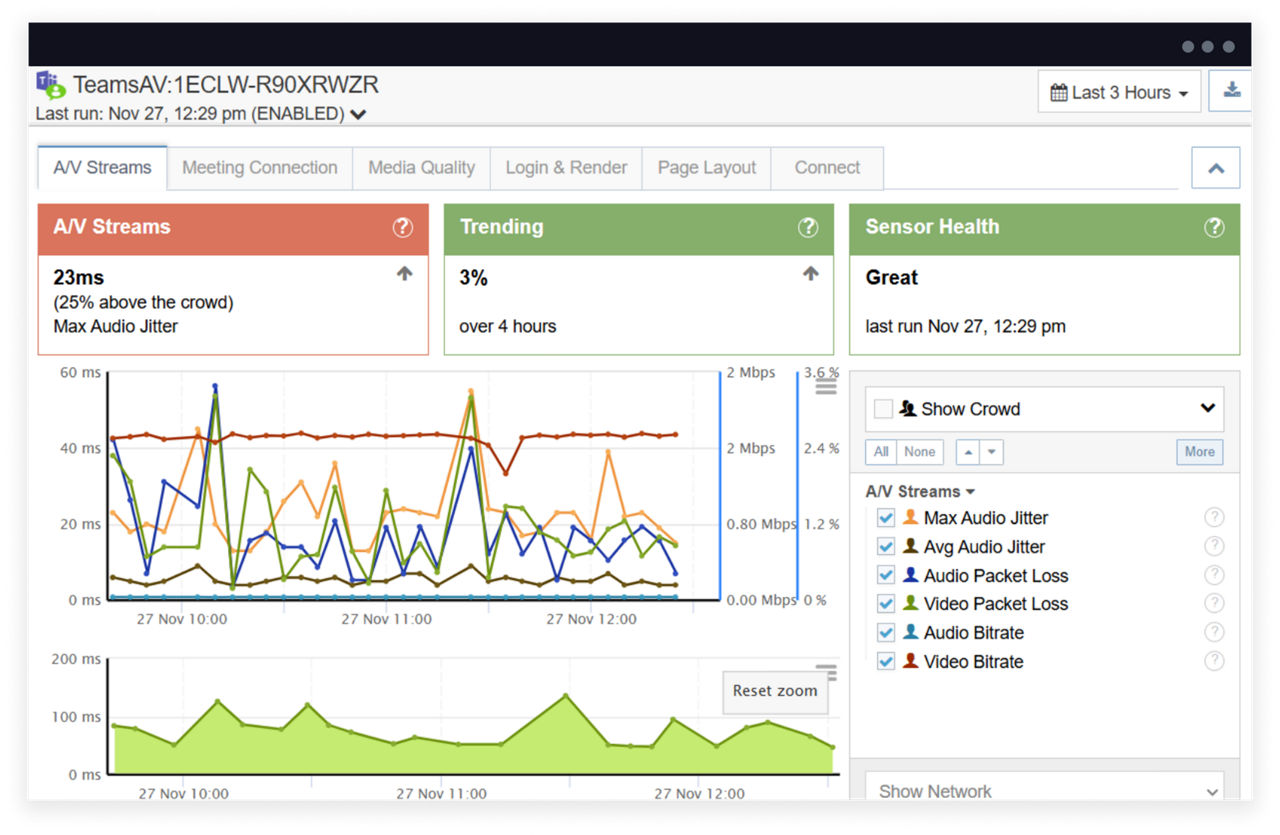
Task: Click the All button
Action: 881,452
